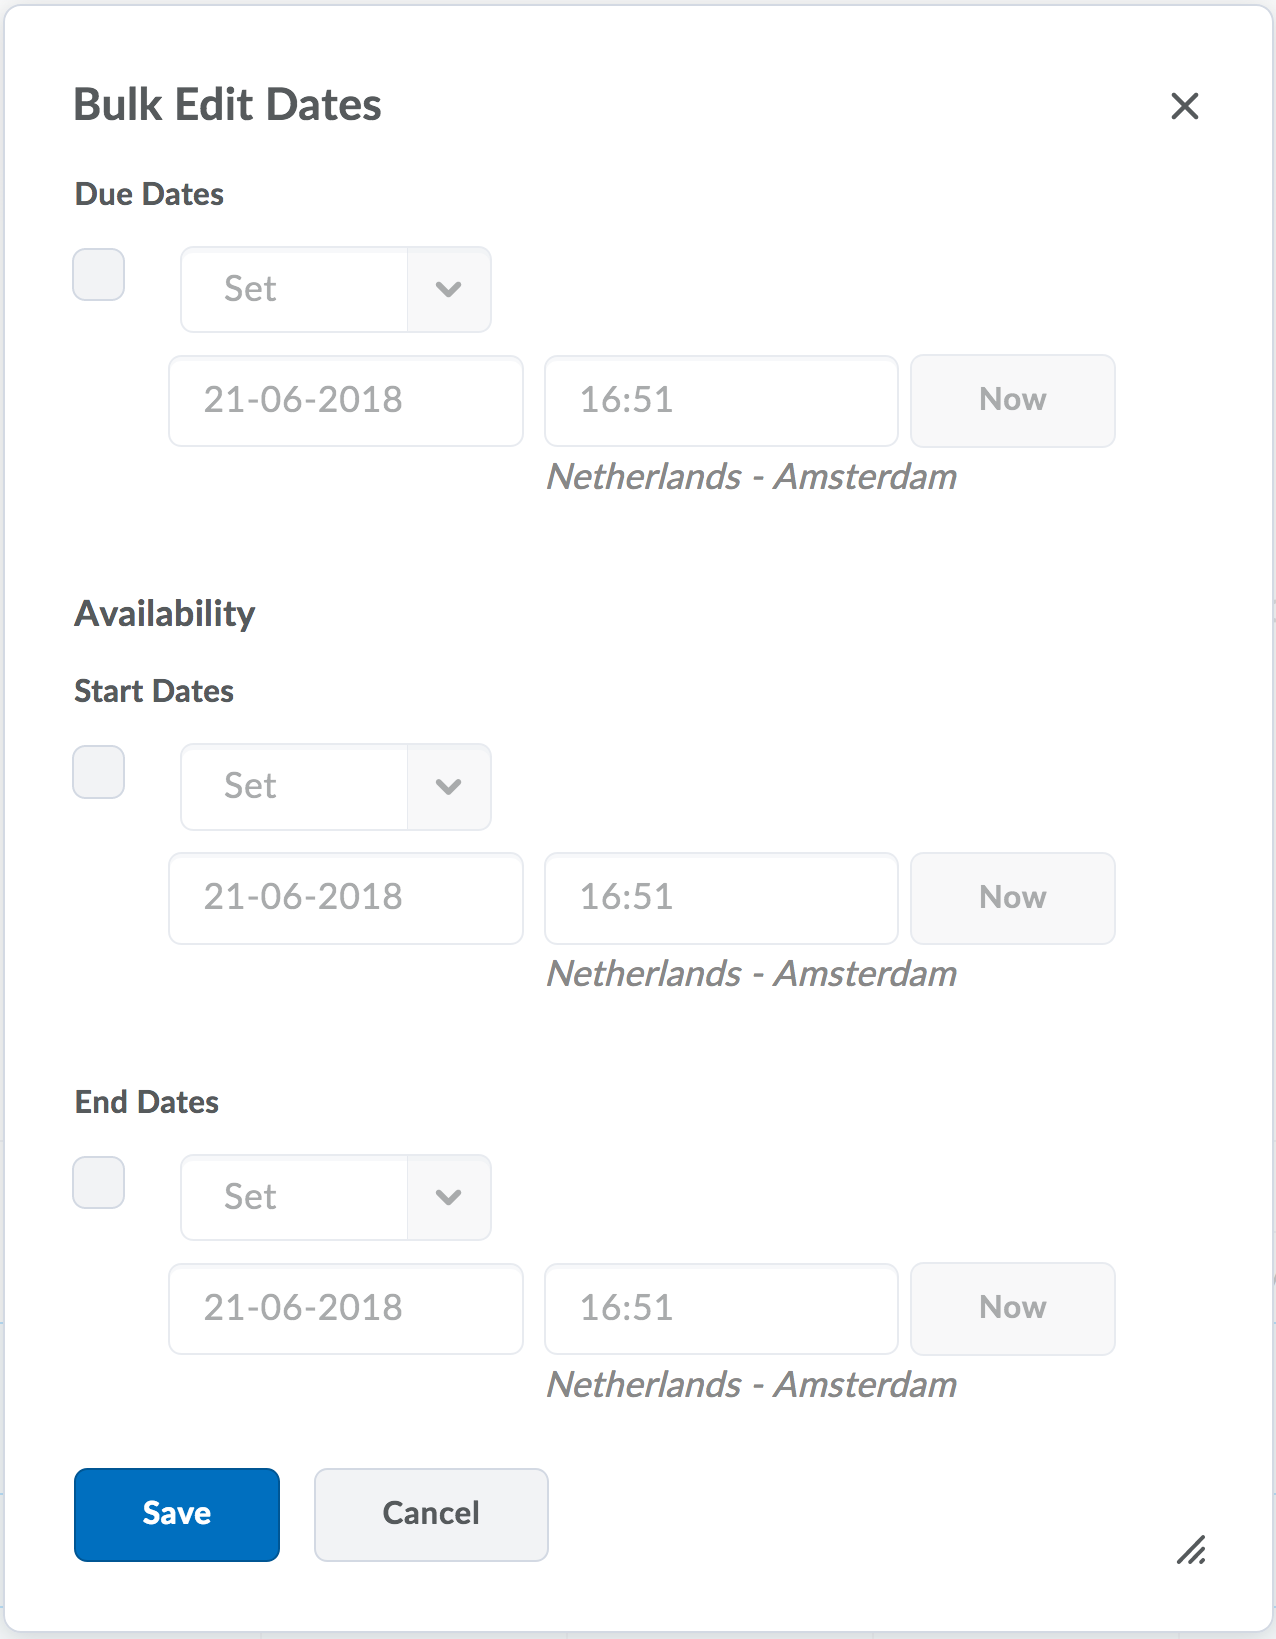Open the Start Dates Set dropdown

click(x=336, y=787)
